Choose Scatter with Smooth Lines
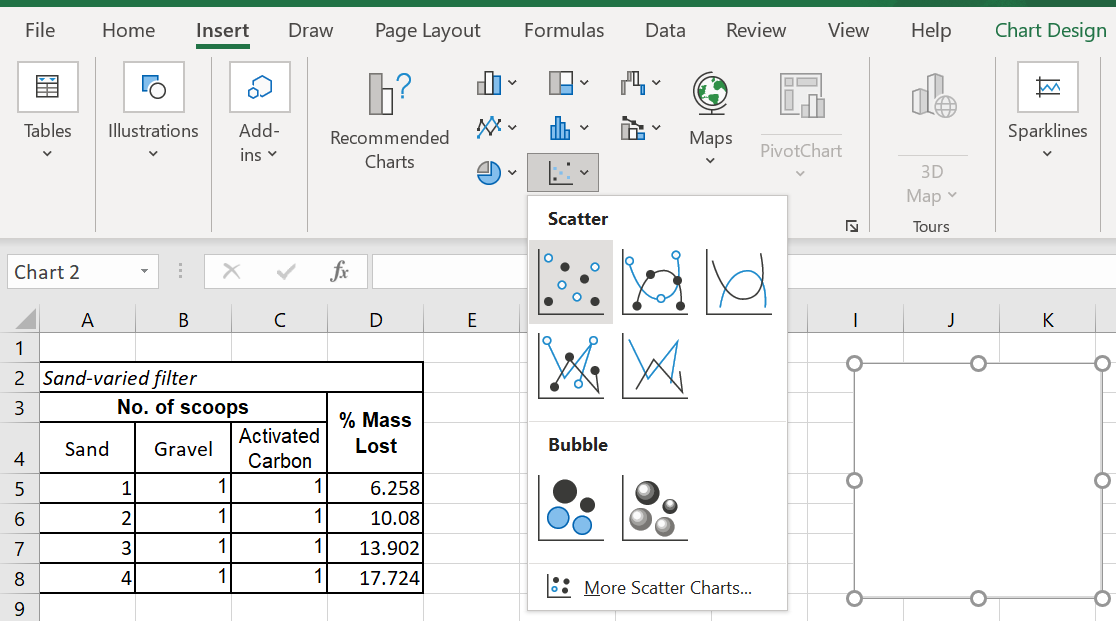Screen dimensions: 1116x621 pos(739,282)
